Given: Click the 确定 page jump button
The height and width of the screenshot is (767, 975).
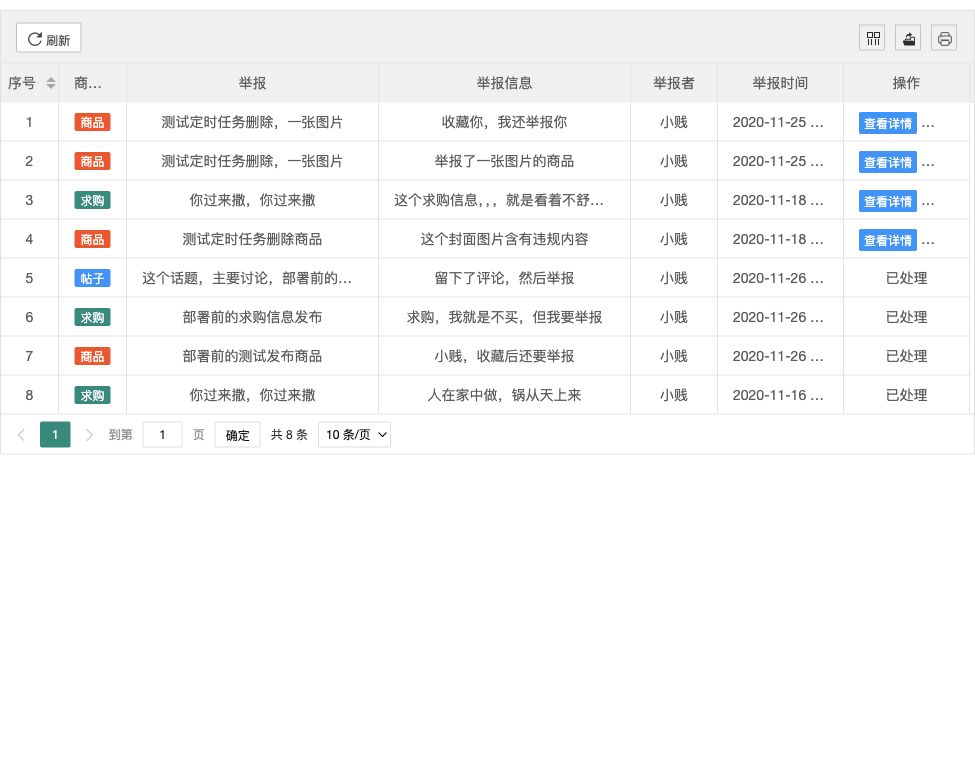Looking at the screenshot, I should [x=238, y=435].
